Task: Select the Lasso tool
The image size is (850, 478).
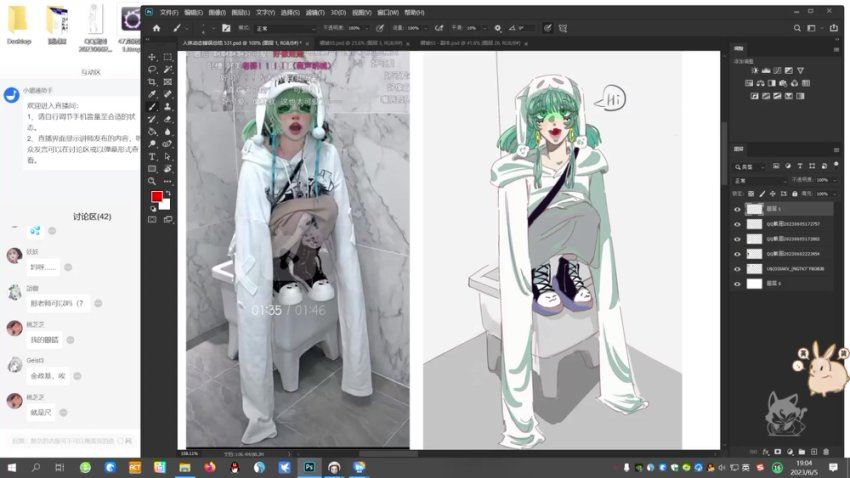Action: [152, 69]
